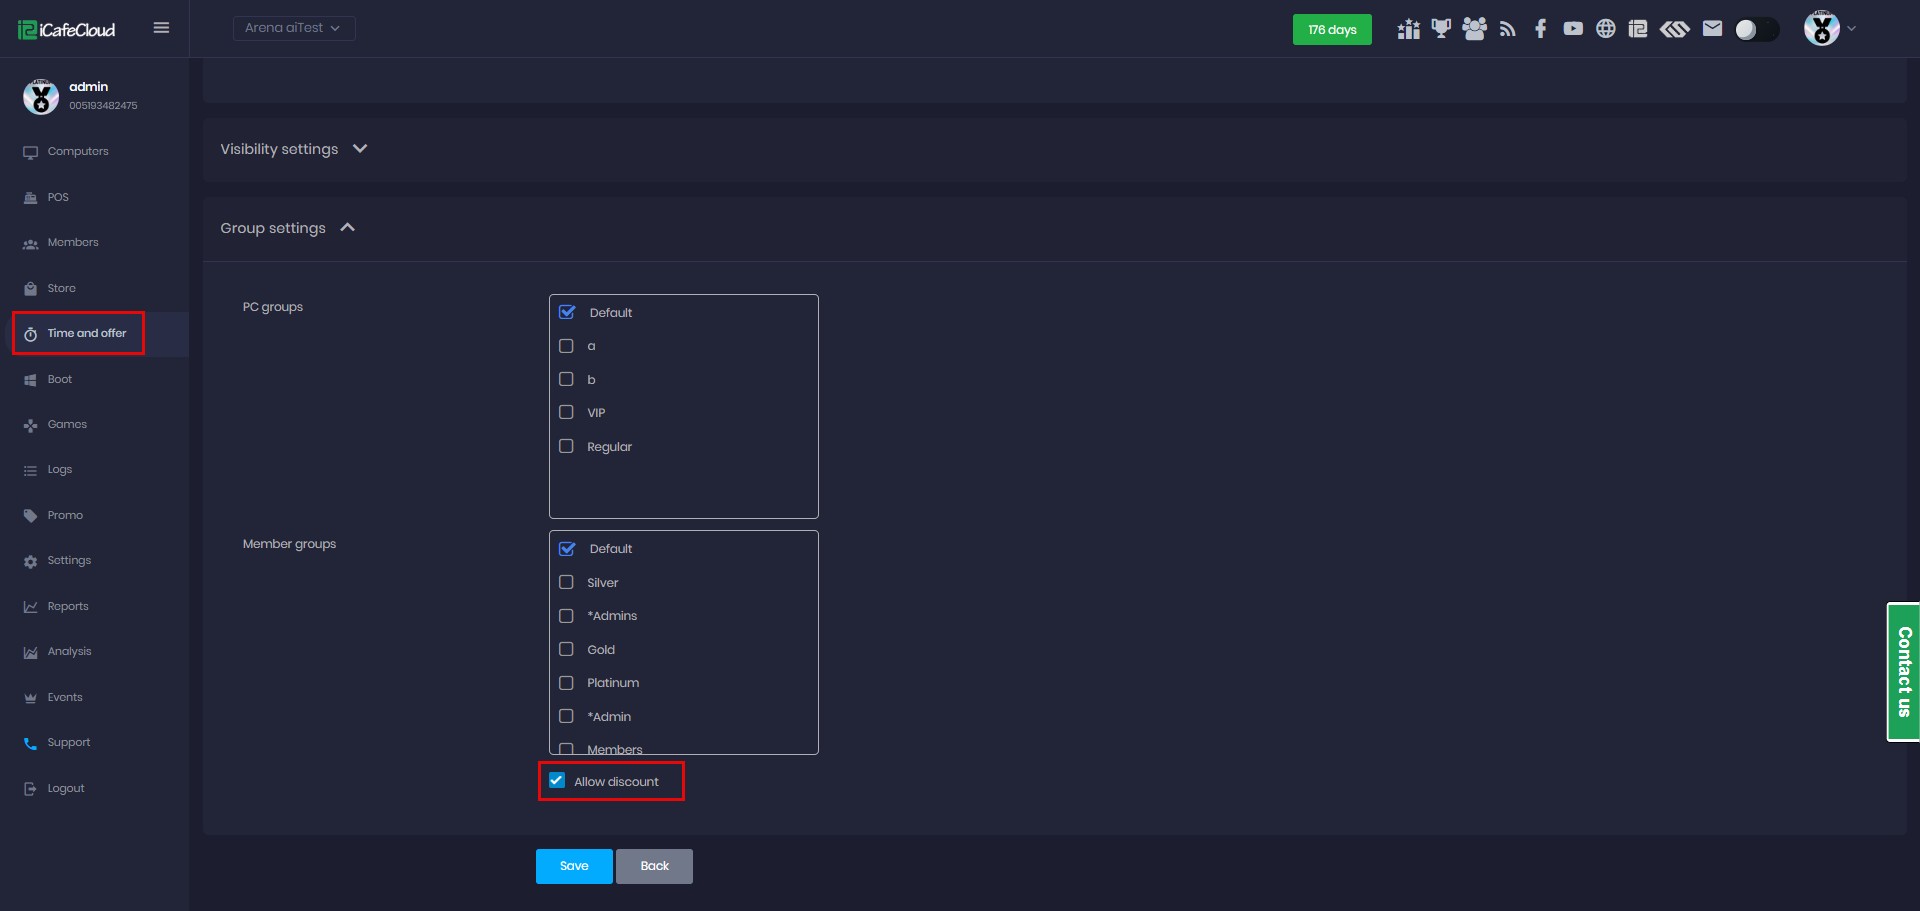Screen dimensions: 1920x911
Task: Toggle the theme switch in header
Action: pos(1756,30)
